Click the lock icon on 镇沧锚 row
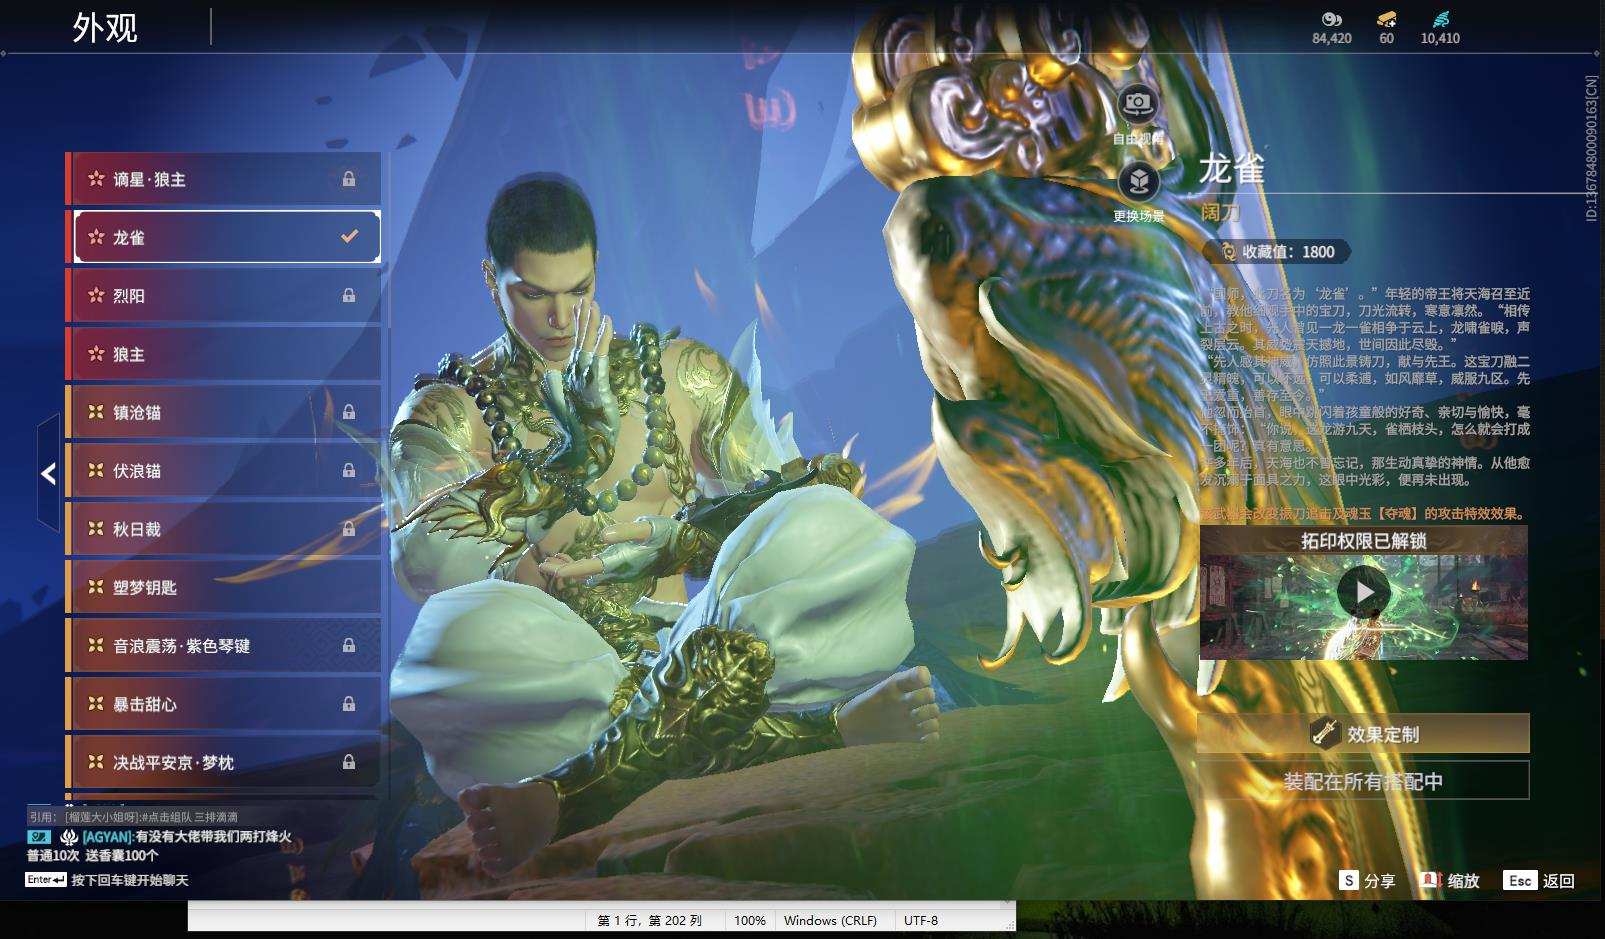The height and width of the screenshot is (939, 1605). pos(349,412)
